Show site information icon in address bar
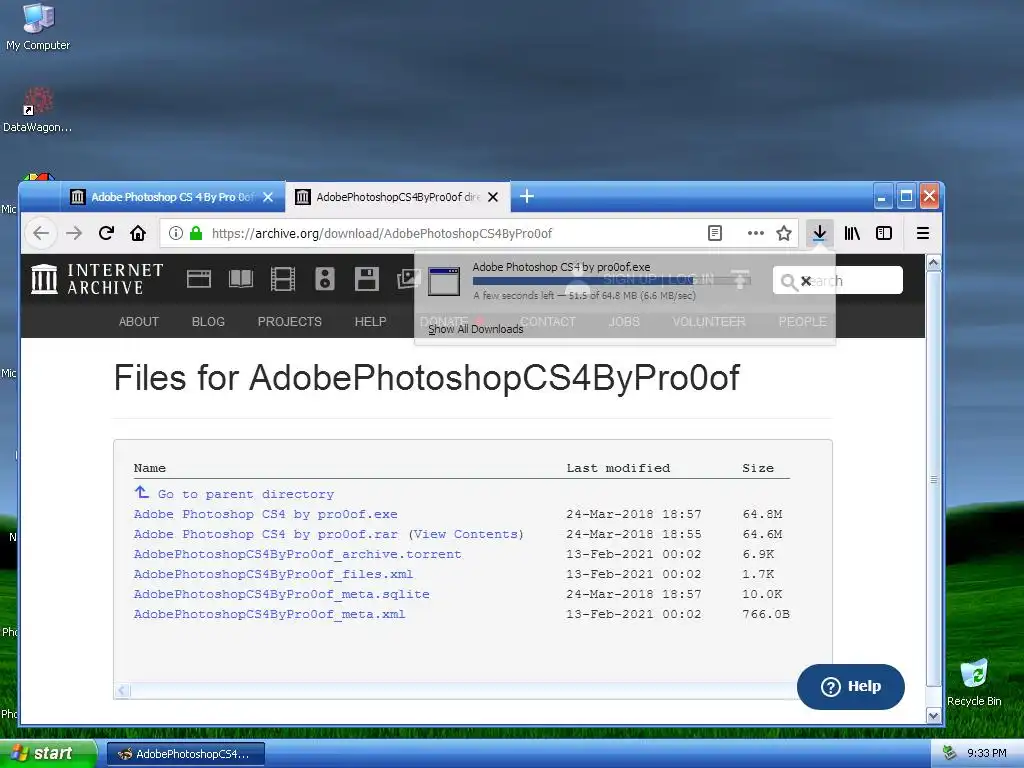 click(176, 233)
